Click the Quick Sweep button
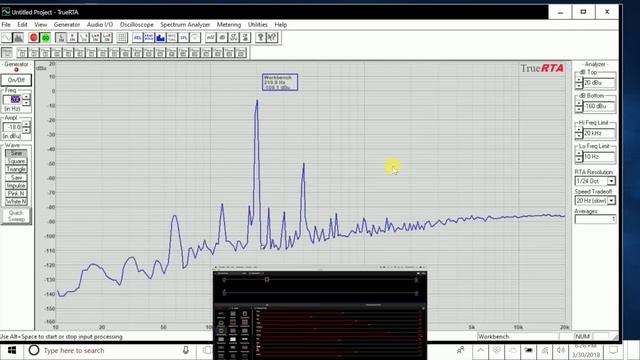640x360 pixels. 16,216
